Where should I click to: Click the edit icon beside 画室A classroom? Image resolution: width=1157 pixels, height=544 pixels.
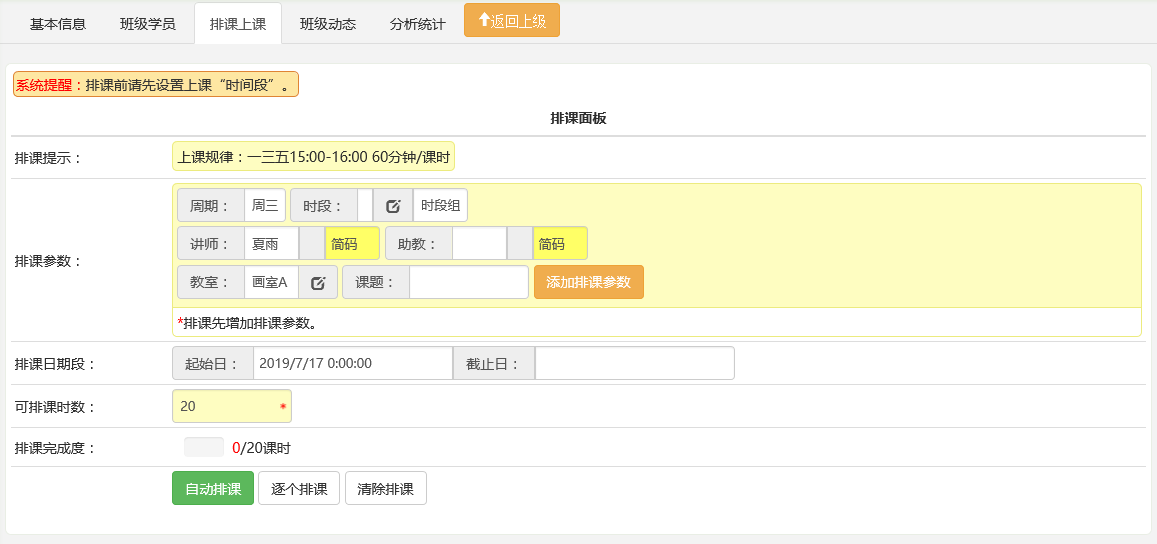point(318,283)
